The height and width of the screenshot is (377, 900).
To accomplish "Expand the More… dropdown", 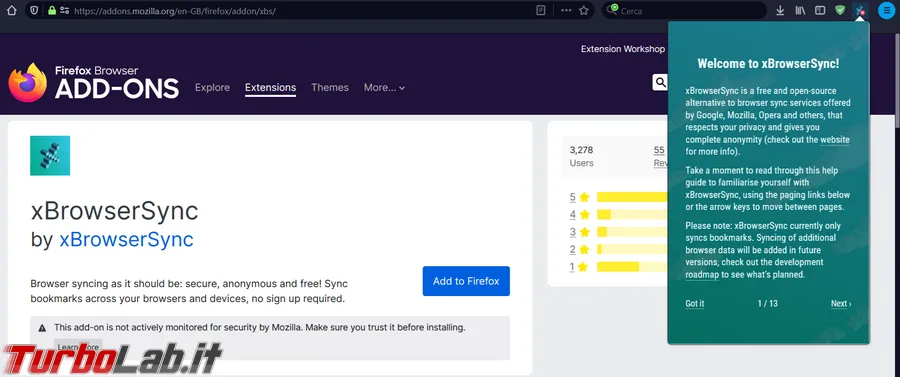I will tap(385, 88).
